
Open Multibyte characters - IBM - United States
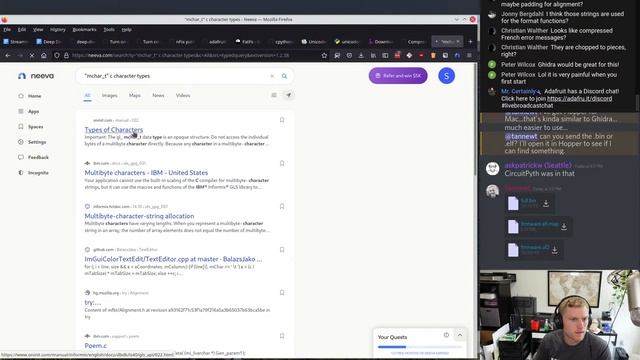click(x=146, y=173)
